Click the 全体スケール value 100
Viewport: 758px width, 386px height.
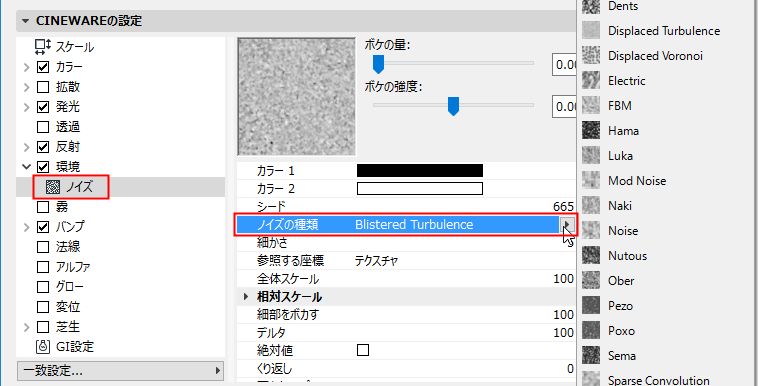pyautogui.click(x=563, y=279)
